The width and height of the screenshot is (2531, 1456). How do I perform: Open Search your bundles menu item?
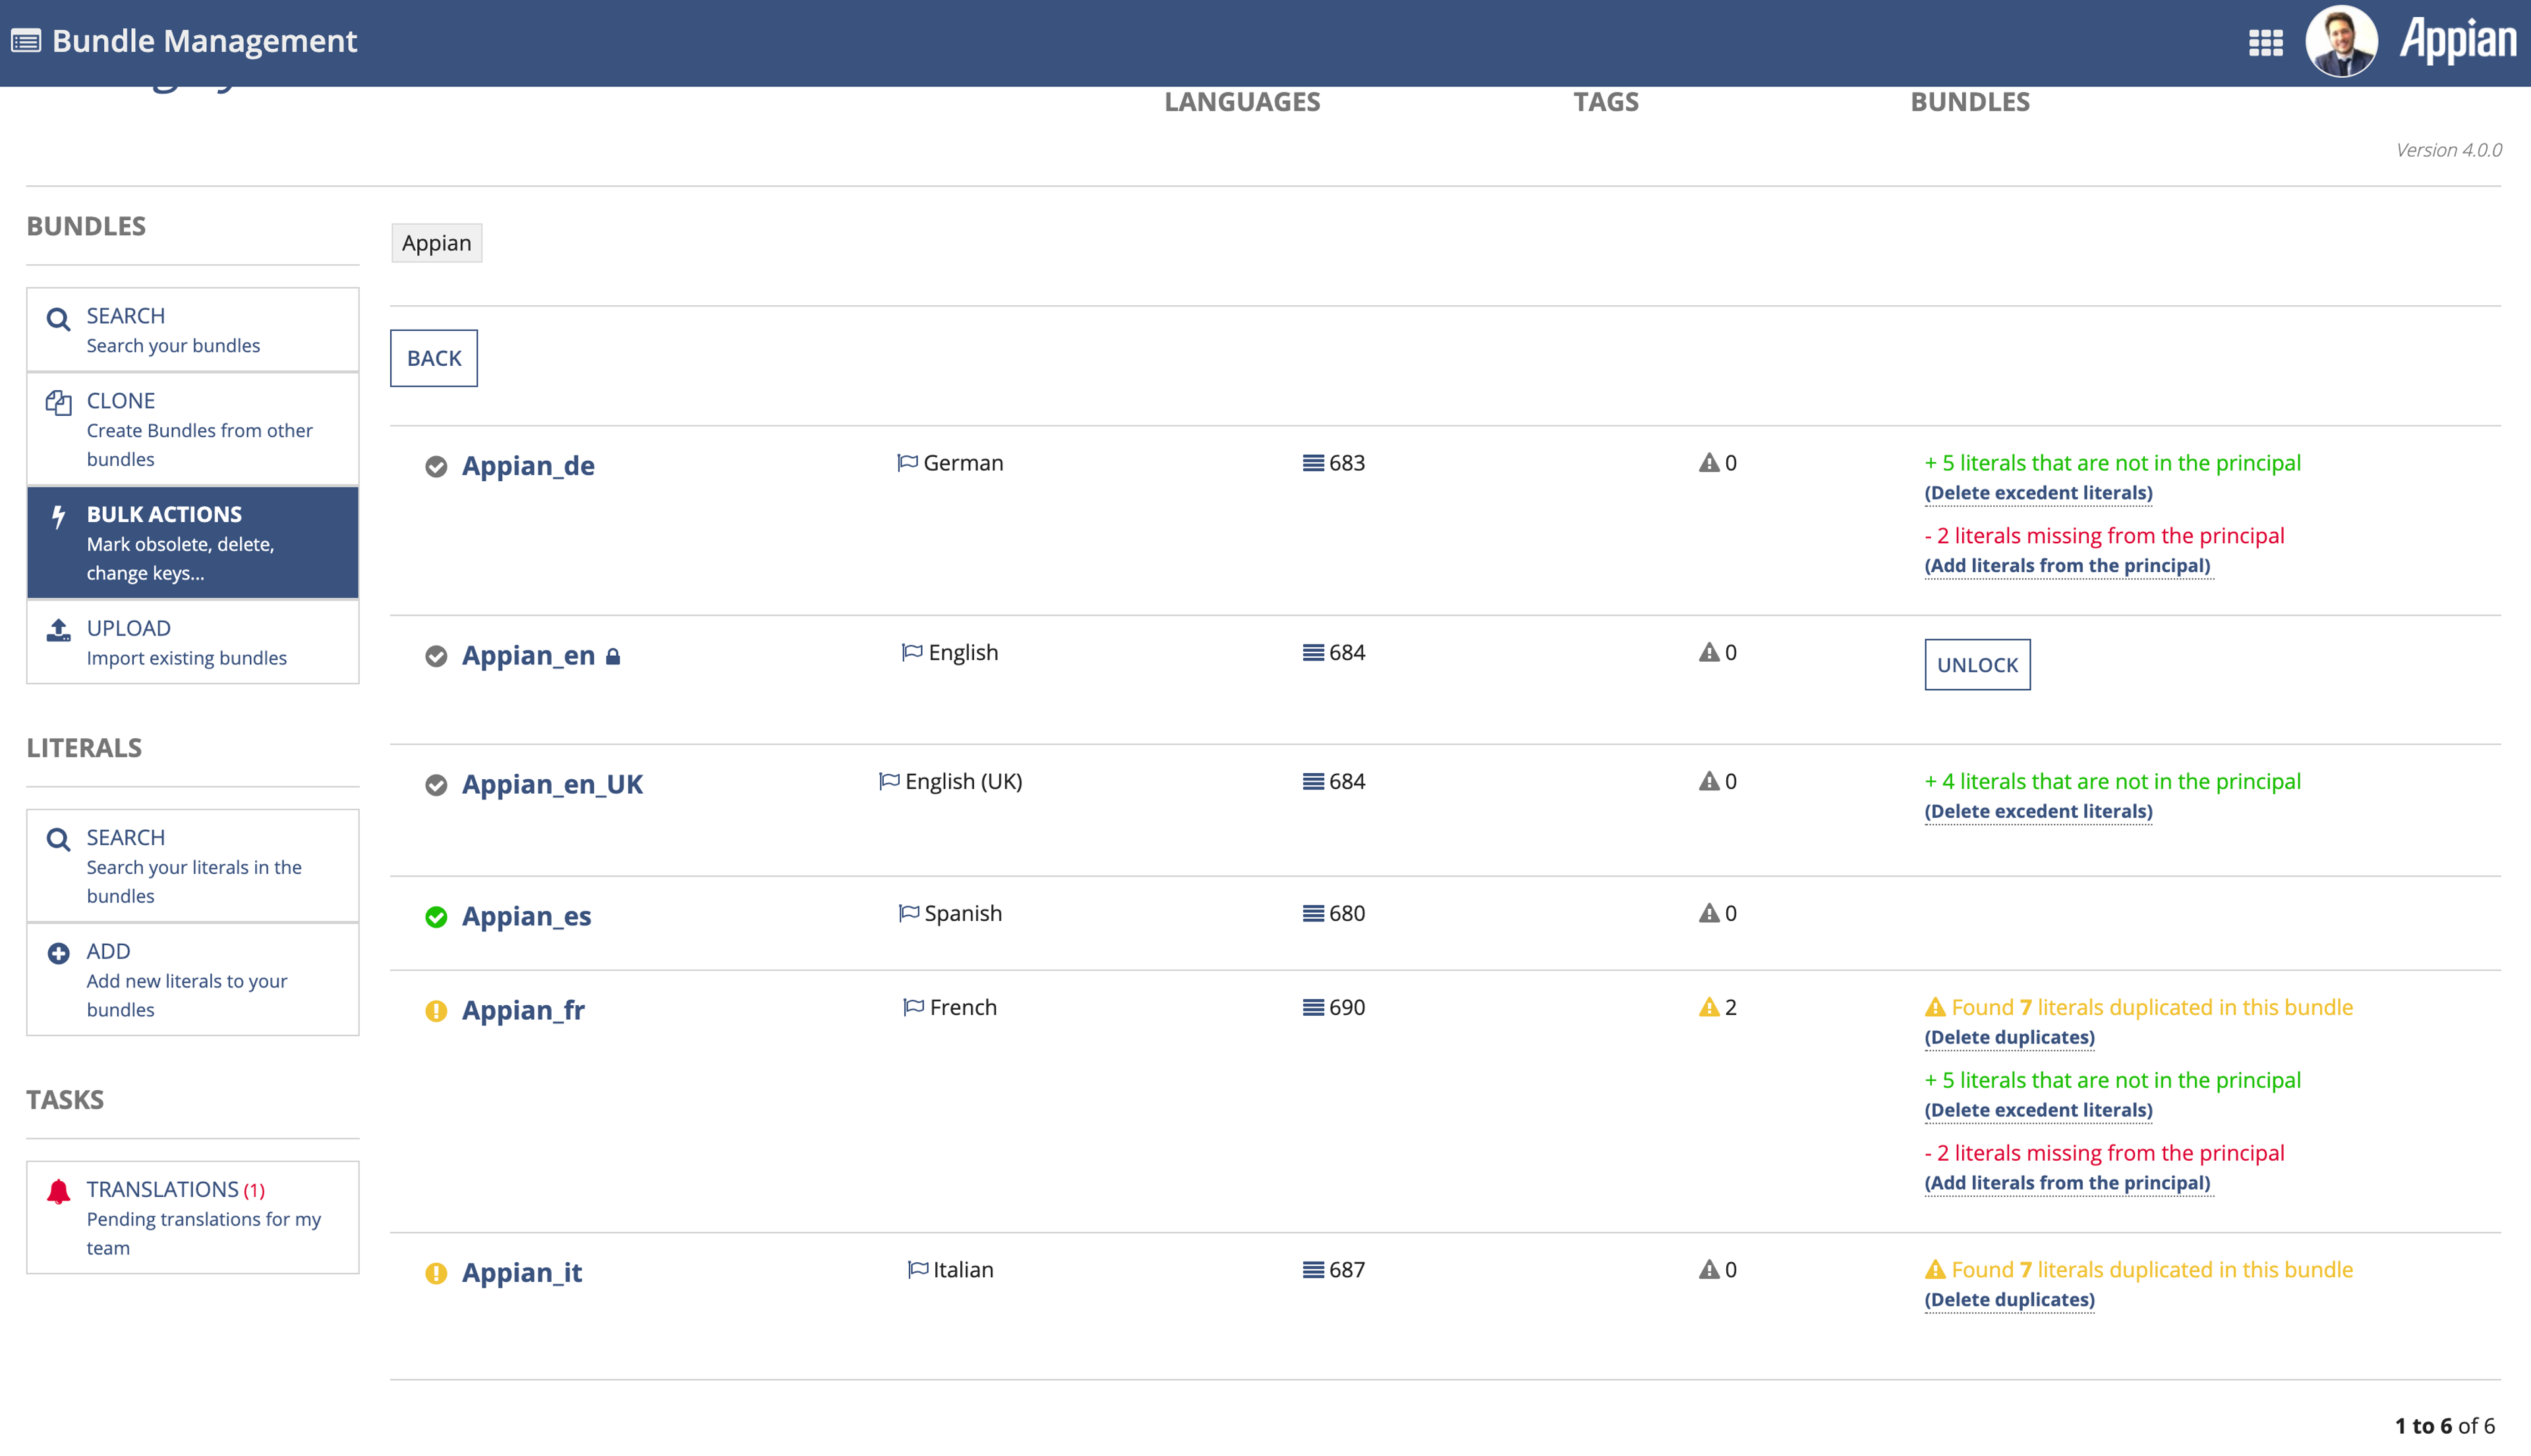pyautogui.click(x=193, y=330)
